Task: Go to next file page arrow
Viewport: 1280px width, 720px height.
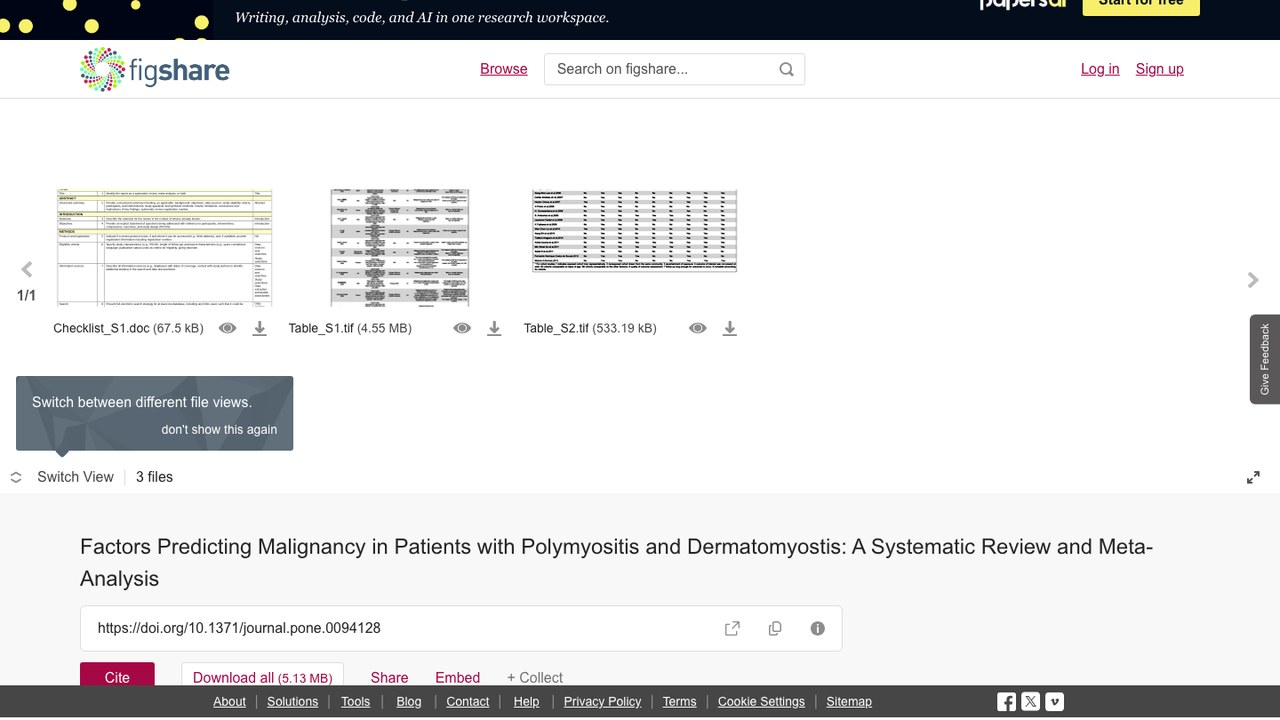Action: [x=1253, y=280]
